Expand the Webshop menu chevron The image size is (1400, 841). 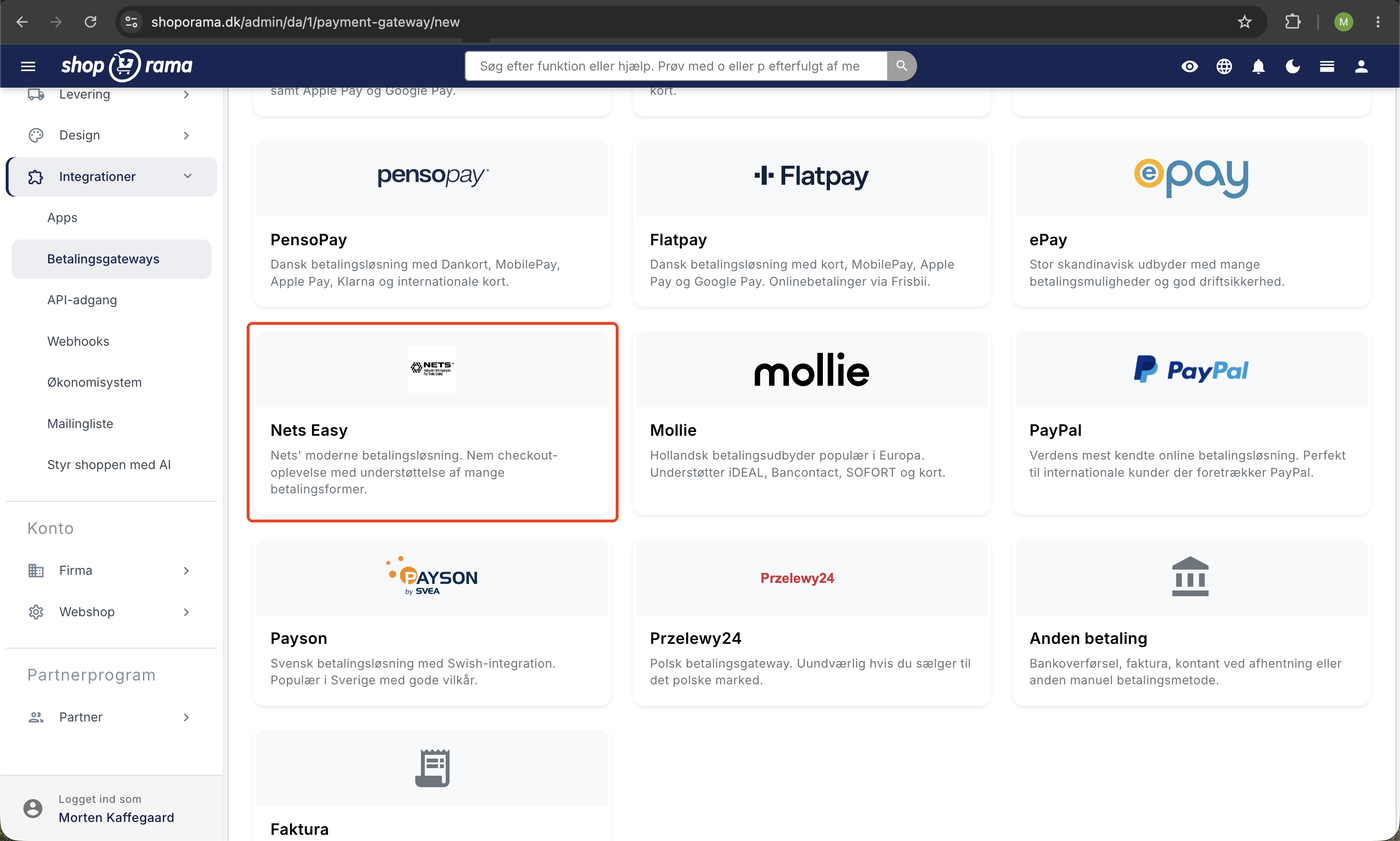tap(186, 611)
